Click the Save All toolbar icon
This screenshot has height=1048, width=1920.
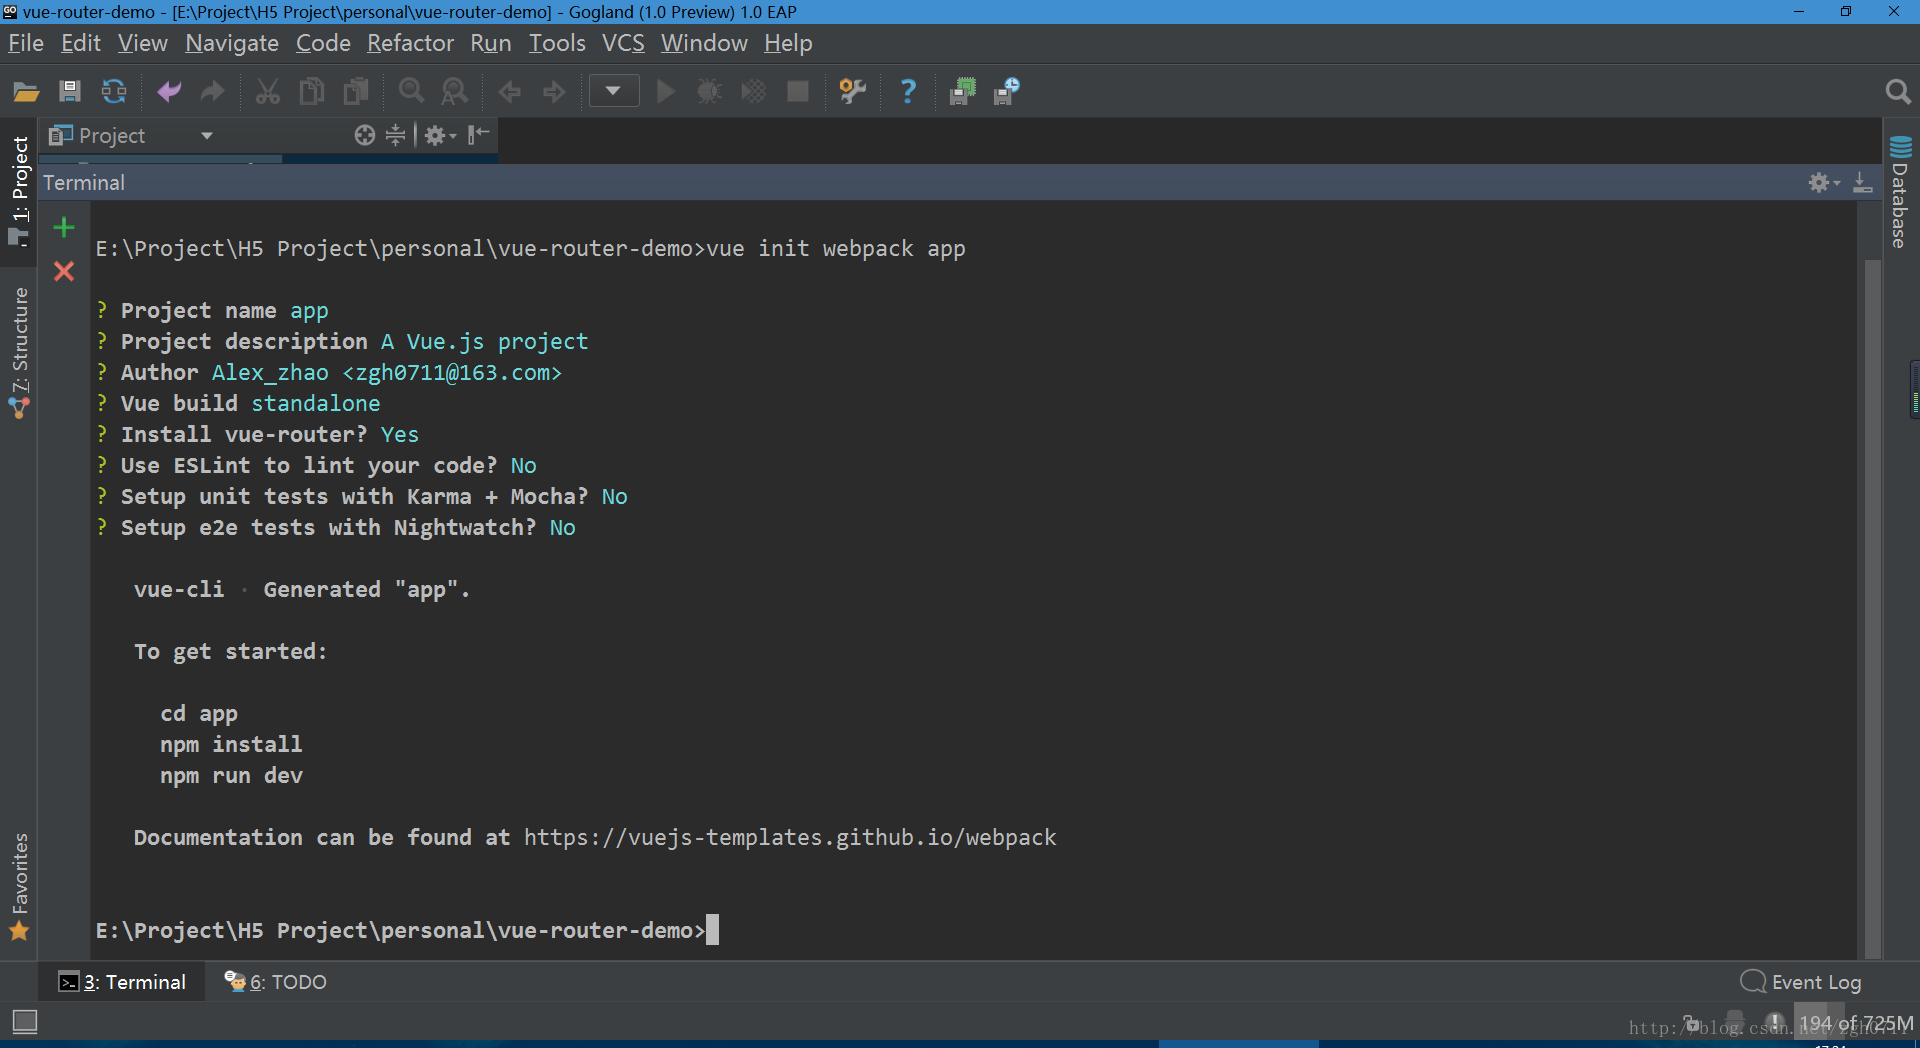(69, 92)
